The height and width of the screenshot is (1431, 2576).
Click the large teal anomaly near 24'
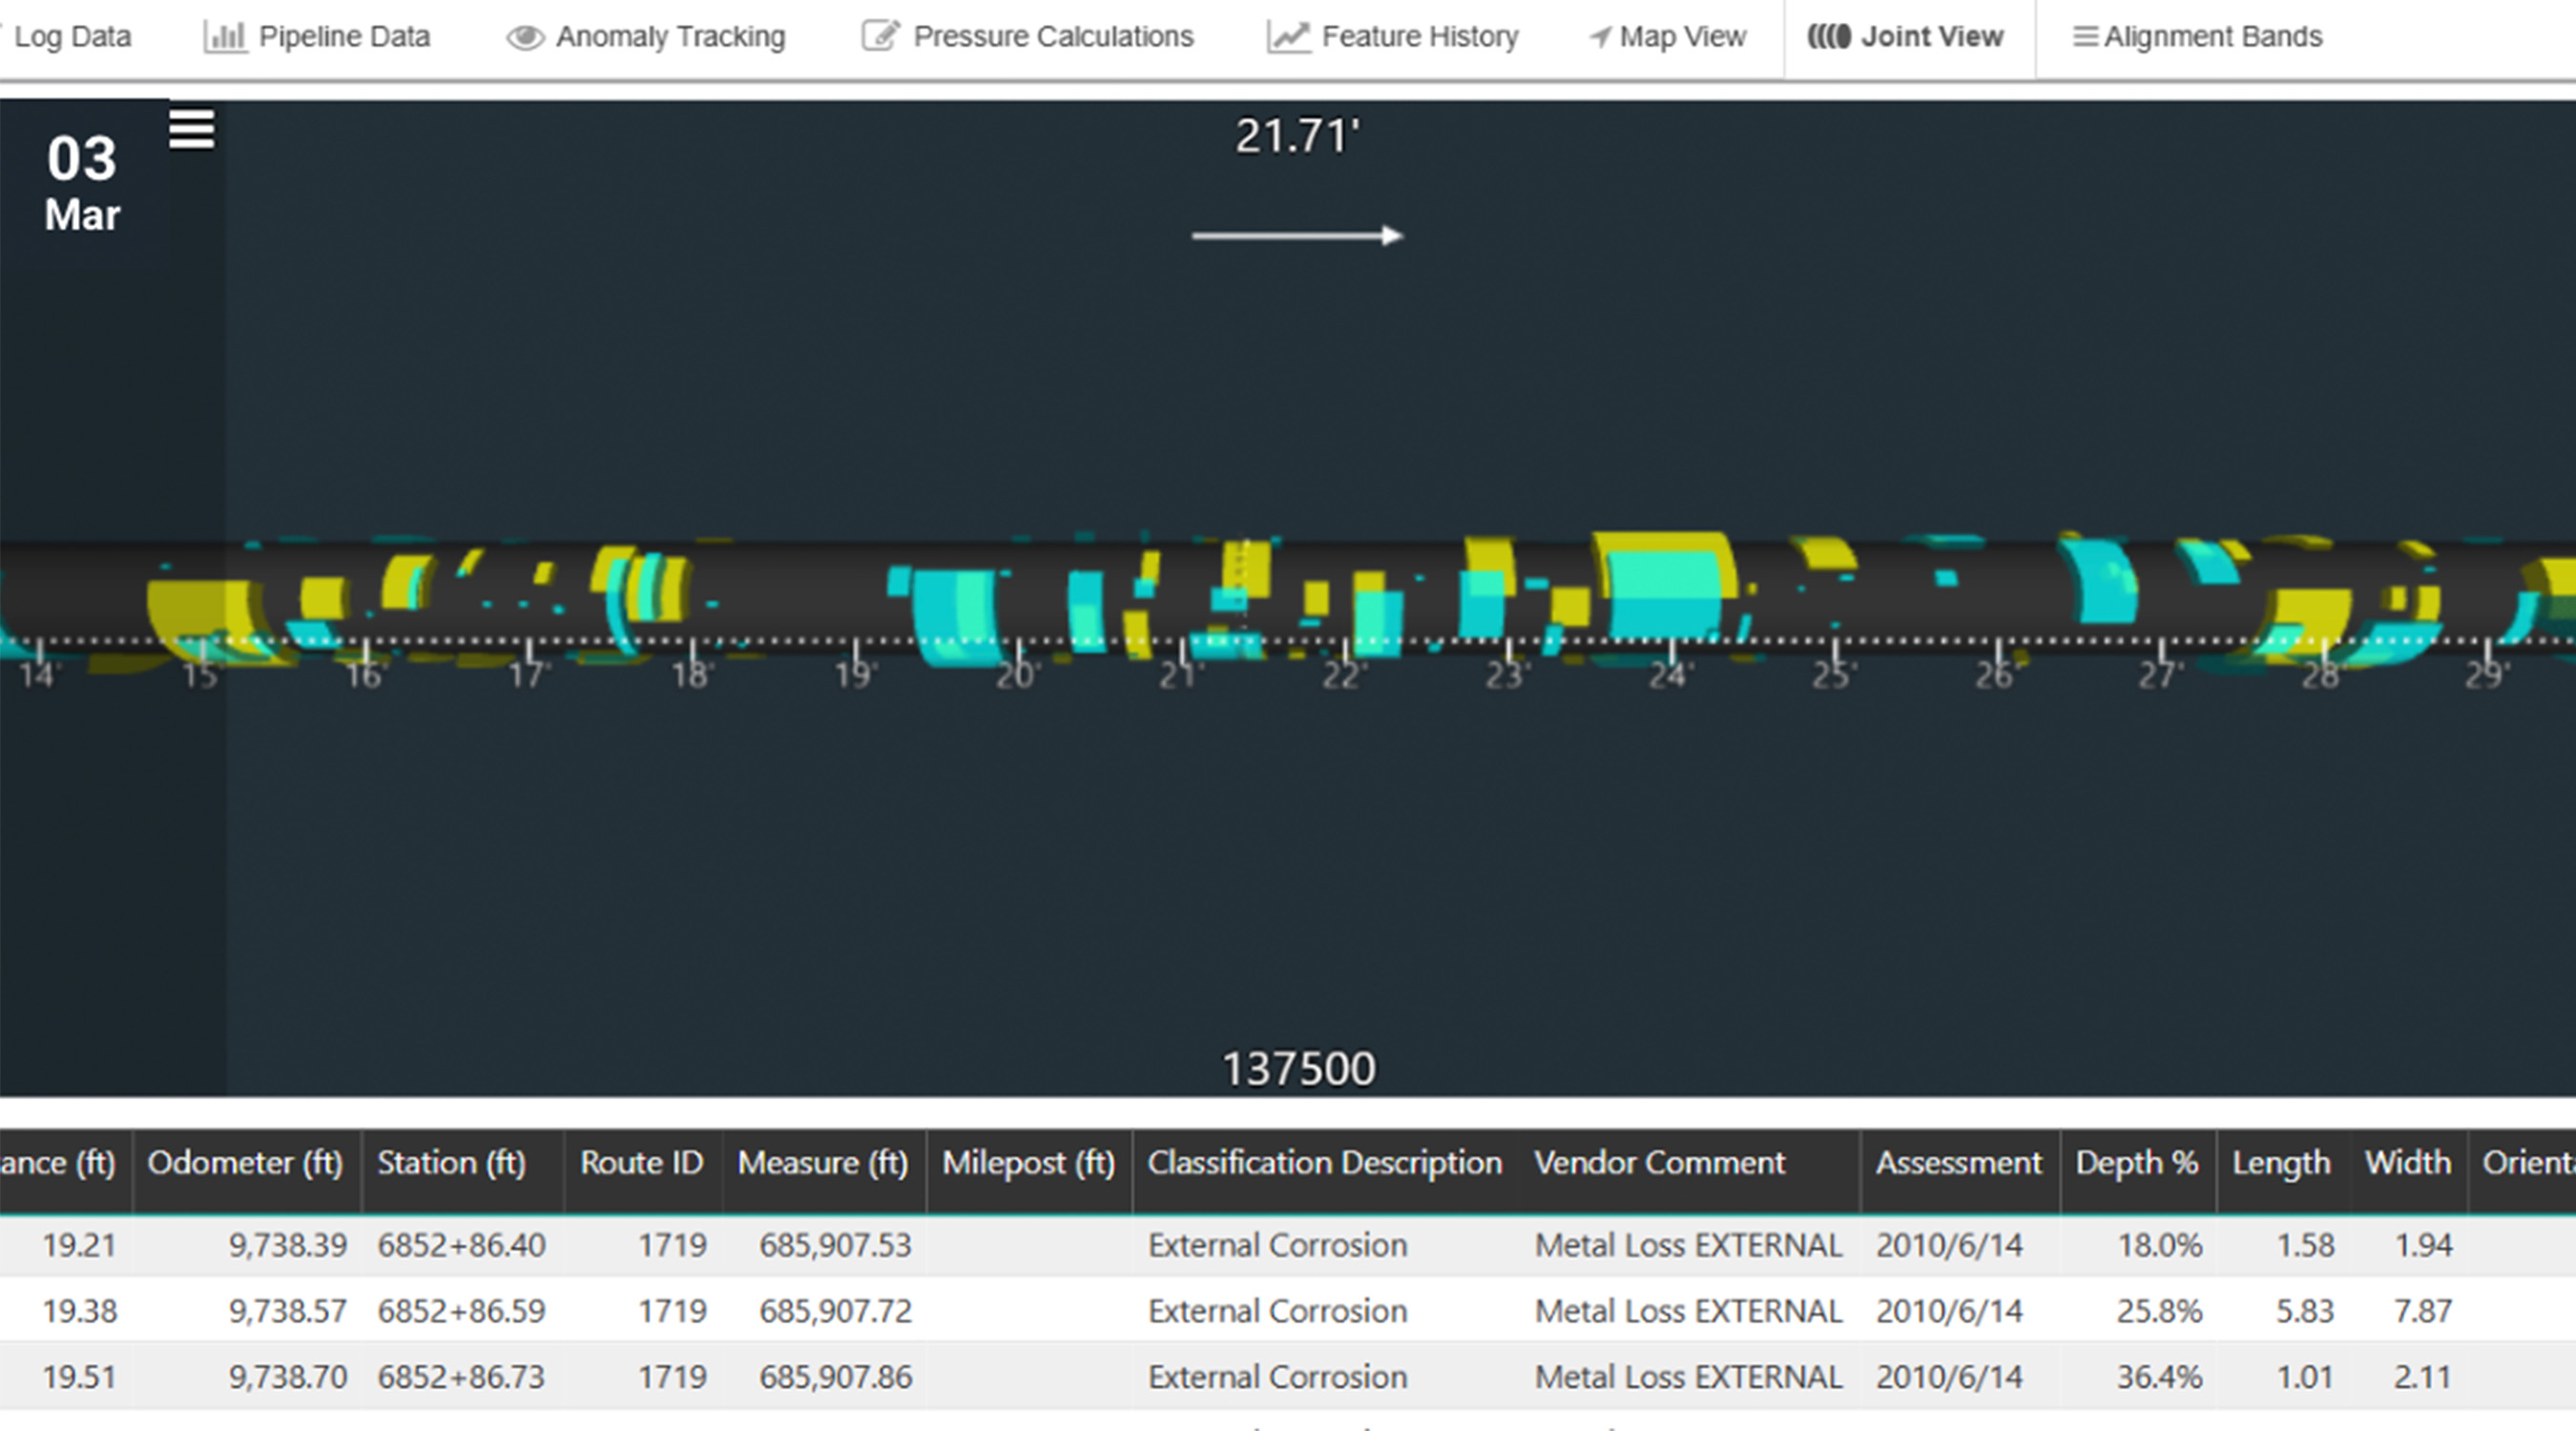(x=1665, y=594)
